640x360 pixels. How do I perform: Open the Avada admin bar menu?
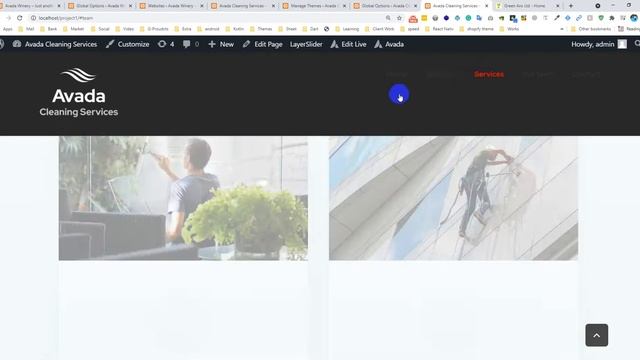(389, 44)
